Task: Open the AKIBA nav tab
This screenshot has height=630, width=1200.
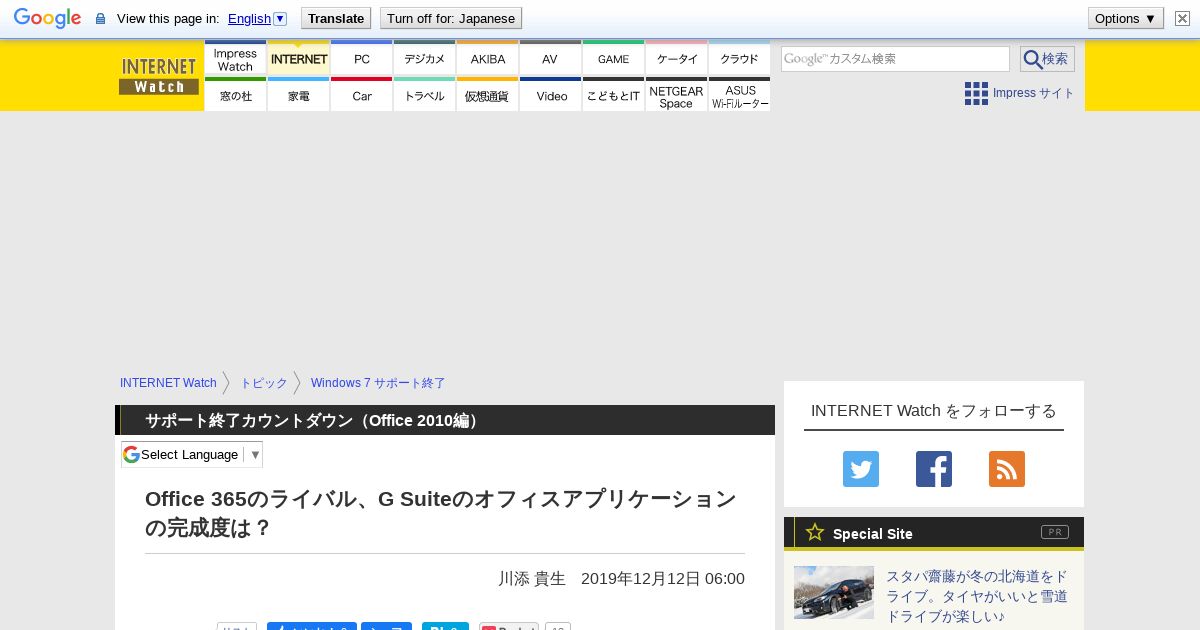Action: tap(488, 59)
